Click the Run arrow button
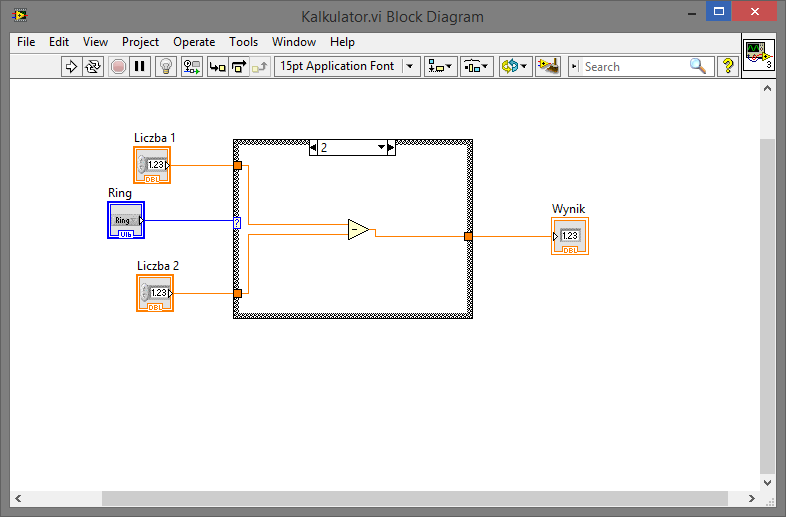Screen dimensions: 786x517 coord(71,67)
